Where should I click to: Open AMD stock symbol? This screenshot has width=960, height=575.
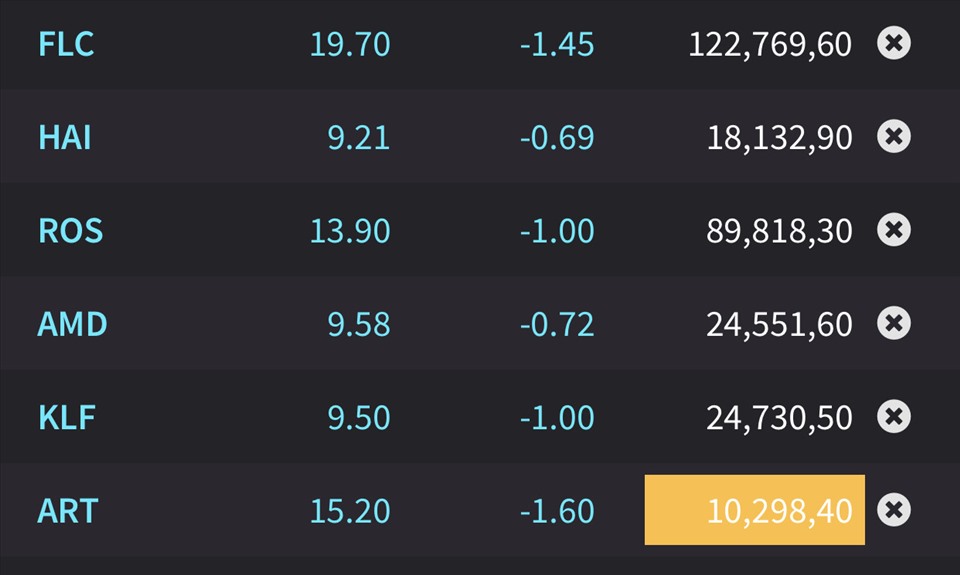click(72, 324)
